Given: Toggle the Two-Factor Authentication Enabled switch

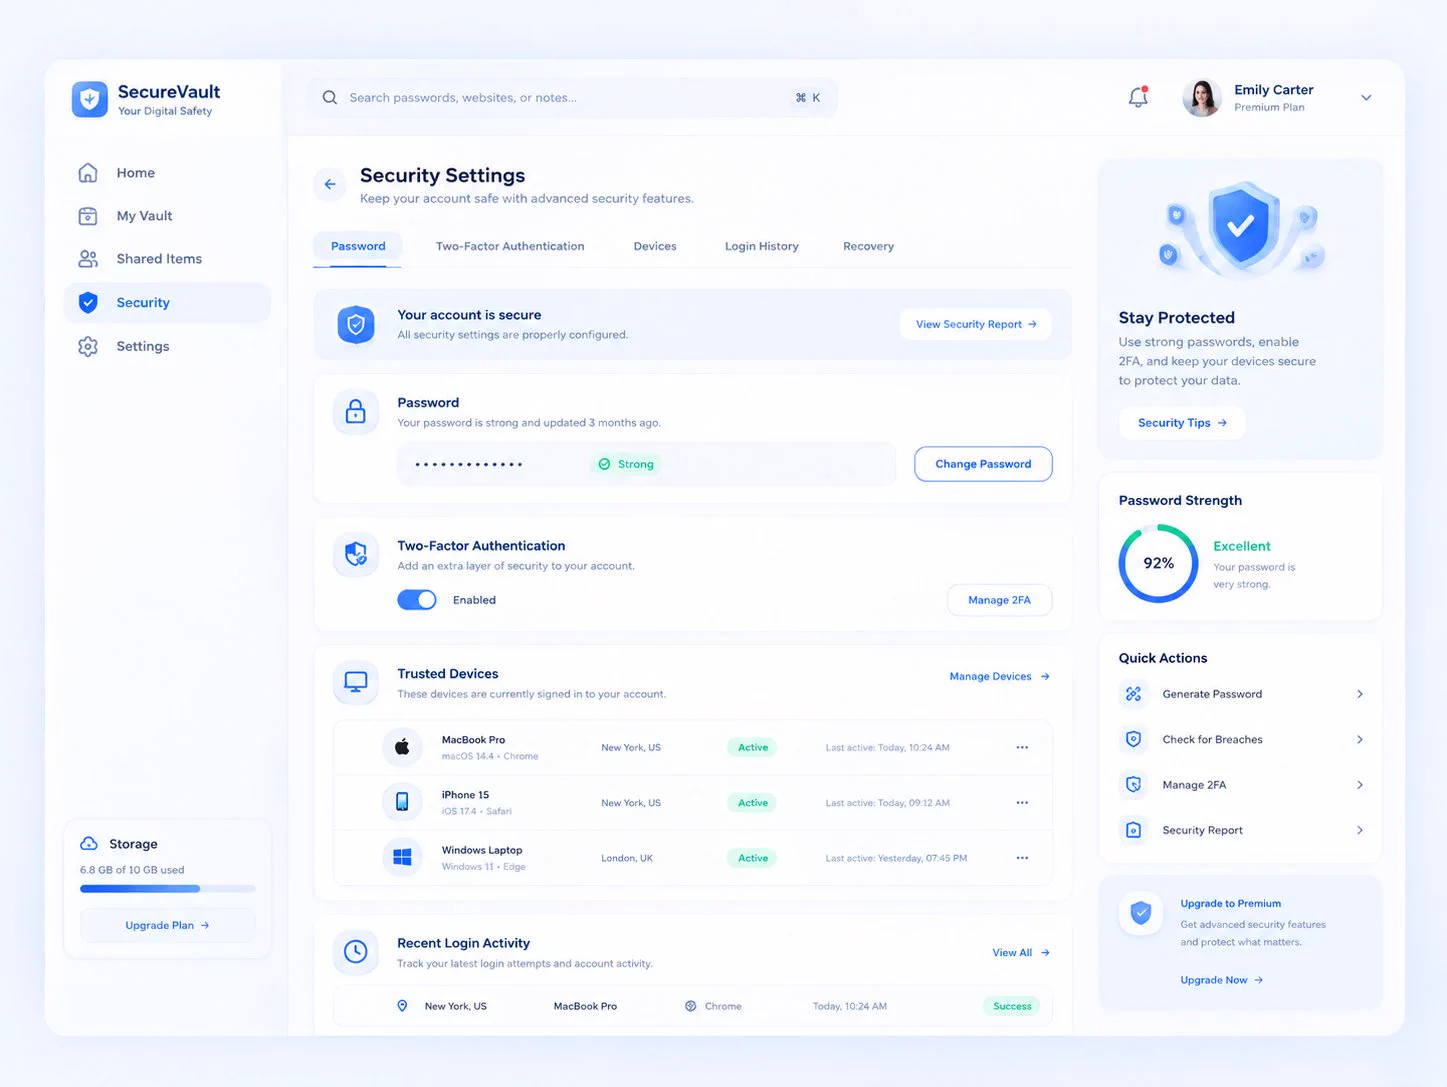Looking at the screenshot, I should 417,600.
